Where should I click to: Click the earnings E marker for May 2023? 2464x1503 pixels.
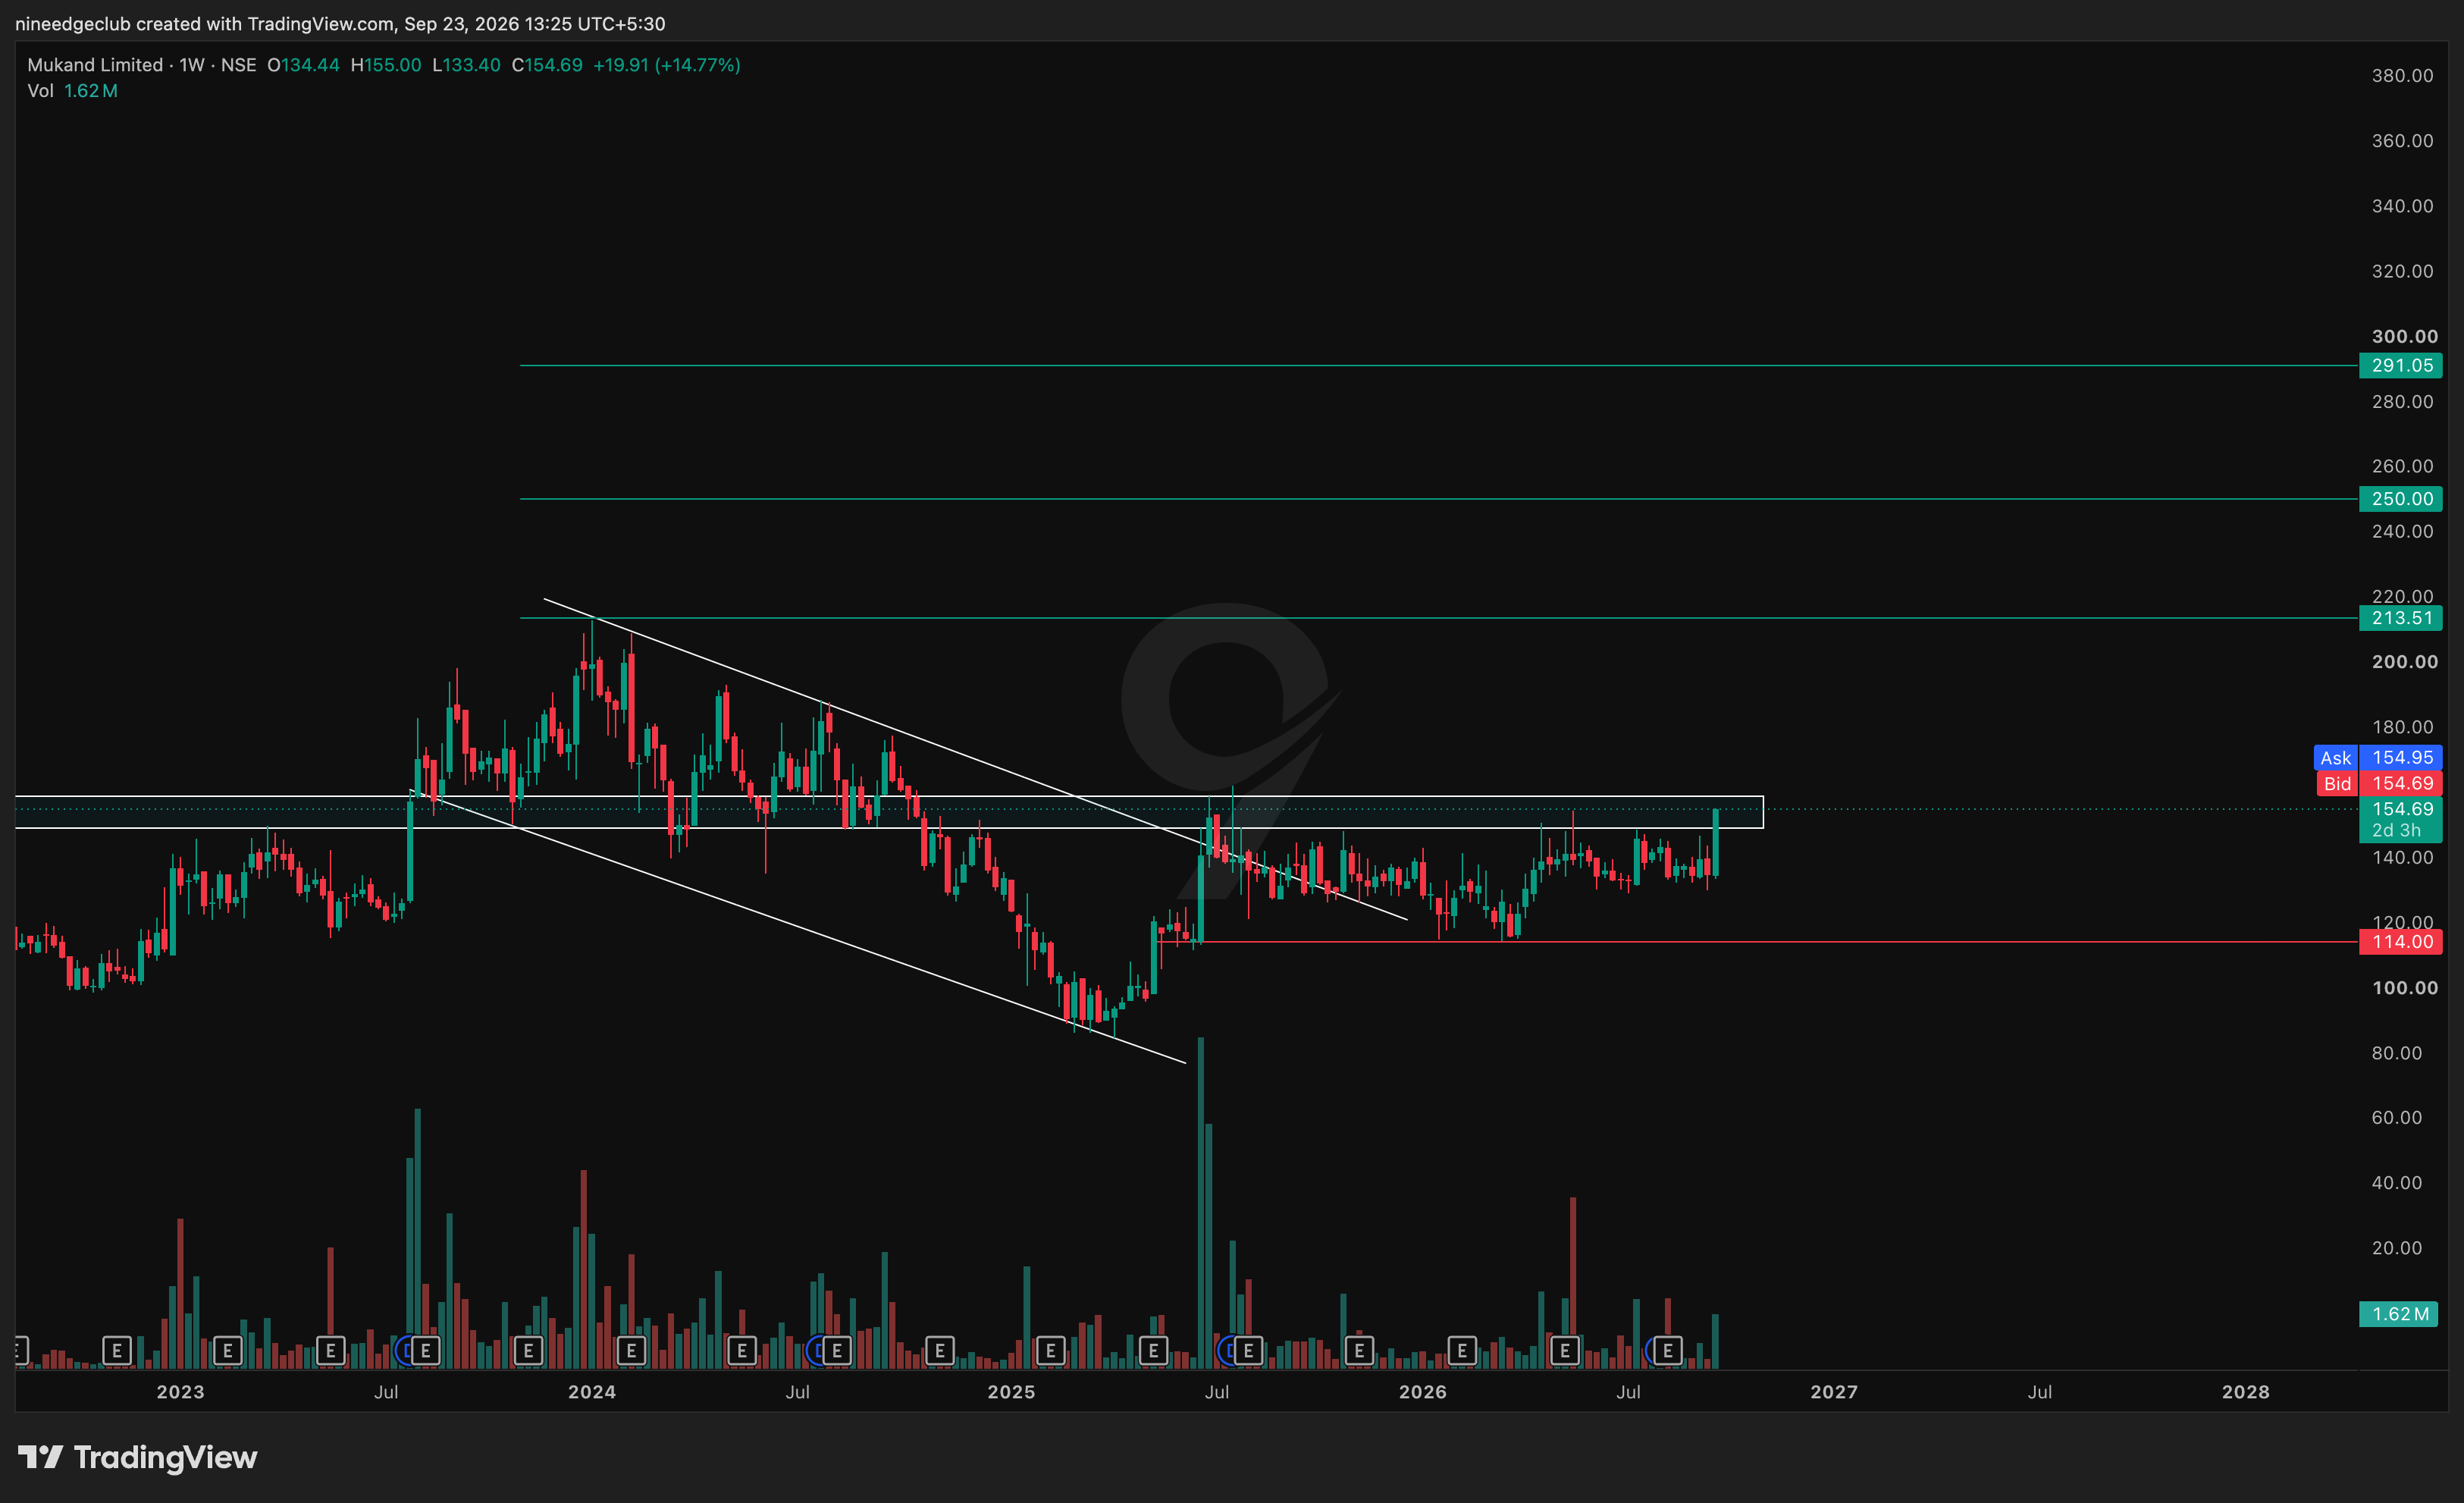[x=331, y=1351]
